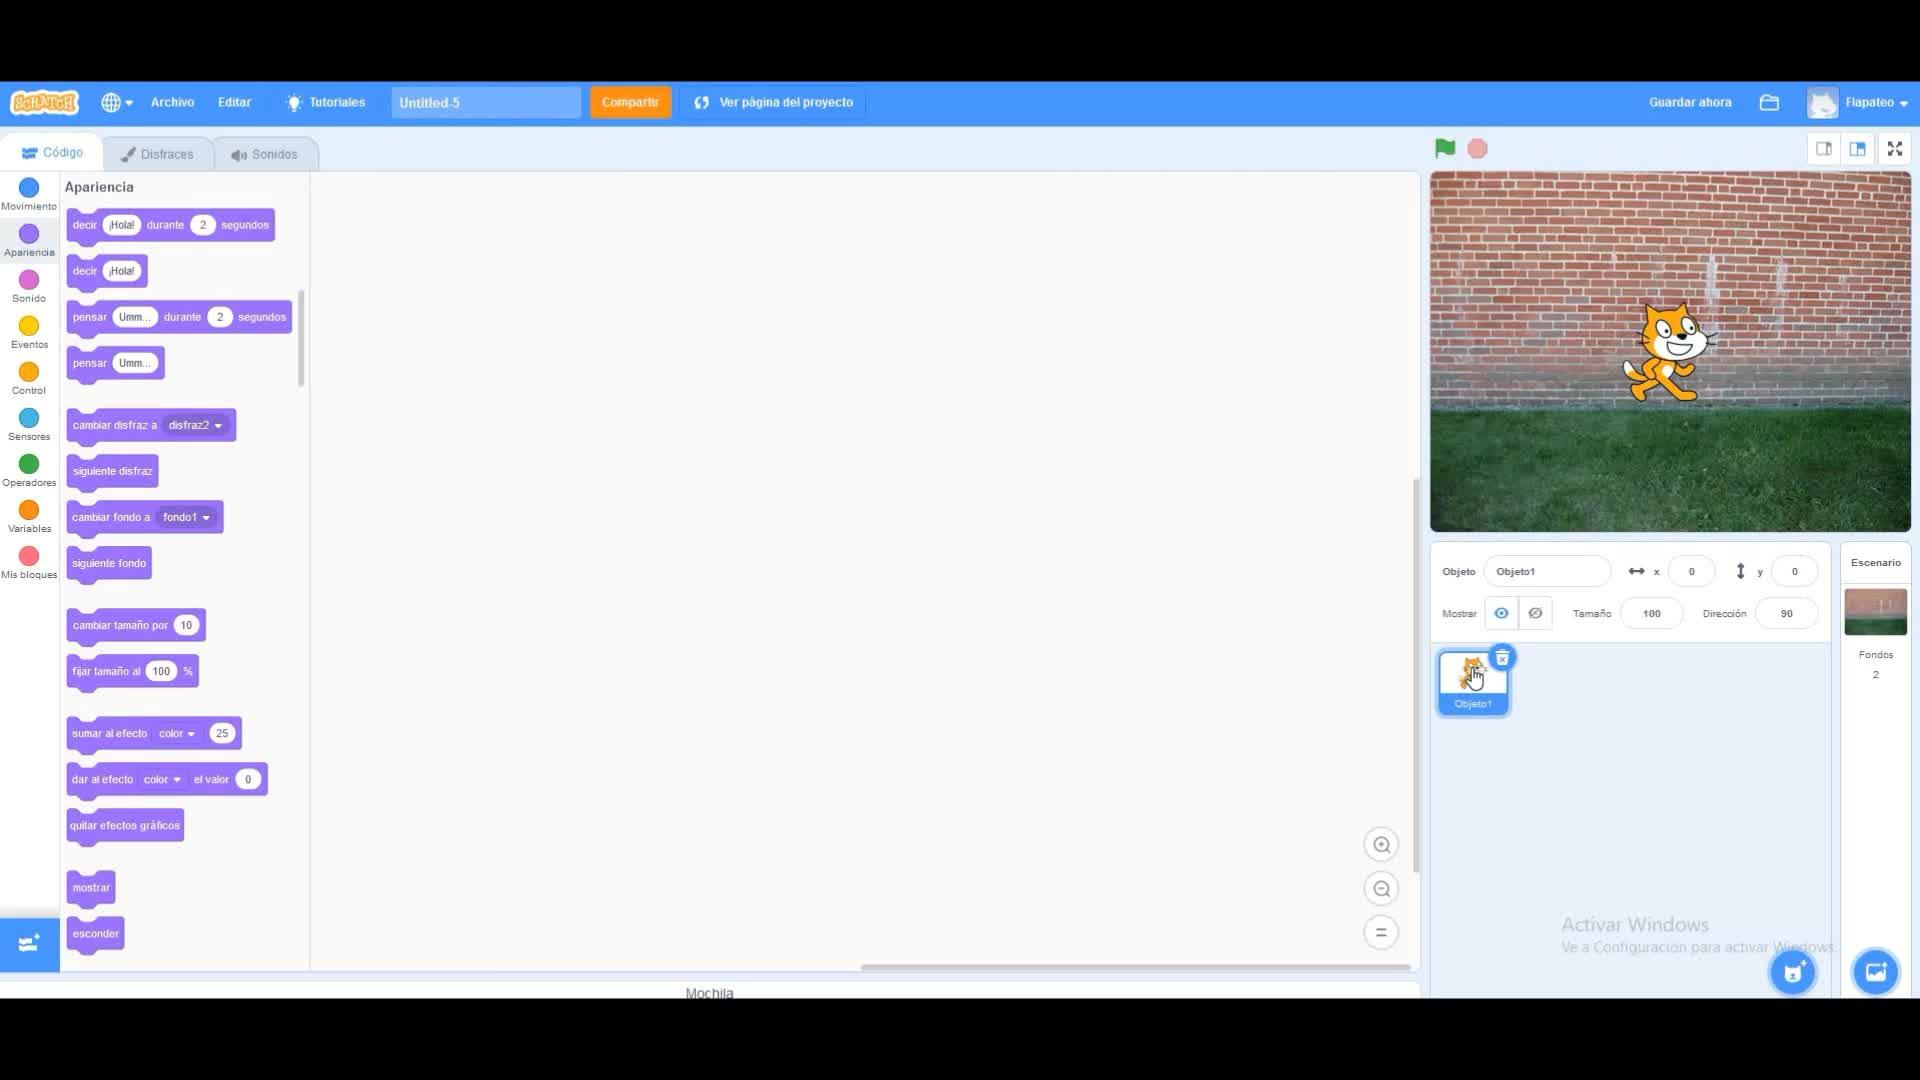This screenshot has width=1920, height=1080.
Task: Open the My Stuff folder icon
Action: [1769, 103]
